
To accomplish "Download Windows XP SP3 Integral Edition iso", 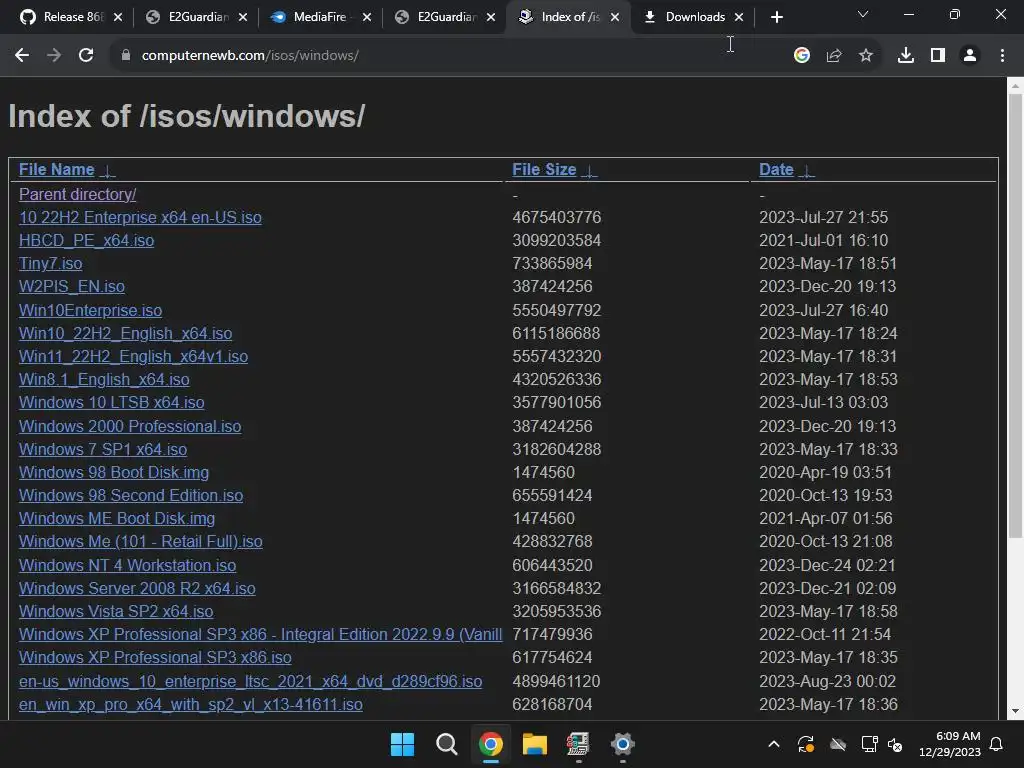I will [x=261, y=634].
